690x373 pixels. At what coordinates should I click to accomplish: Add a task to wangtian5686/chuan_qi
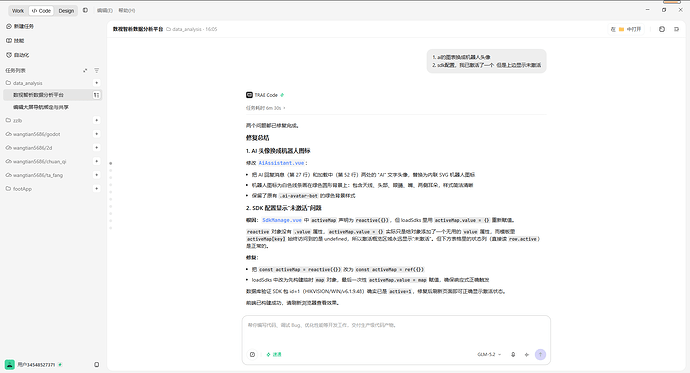pos(96,161)
